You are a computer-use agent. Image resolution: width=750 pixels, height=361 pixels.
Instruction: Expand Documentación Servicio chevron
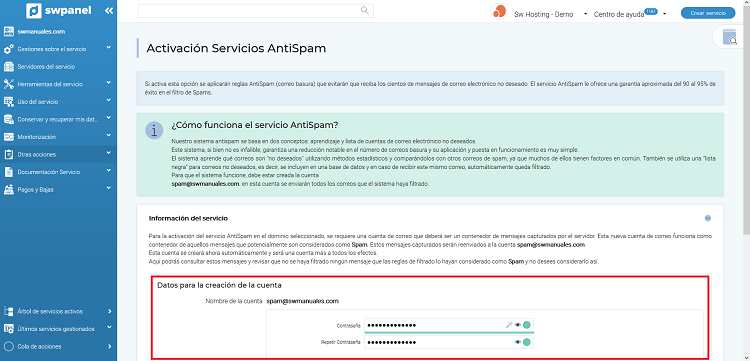click(x=109, y=171)
